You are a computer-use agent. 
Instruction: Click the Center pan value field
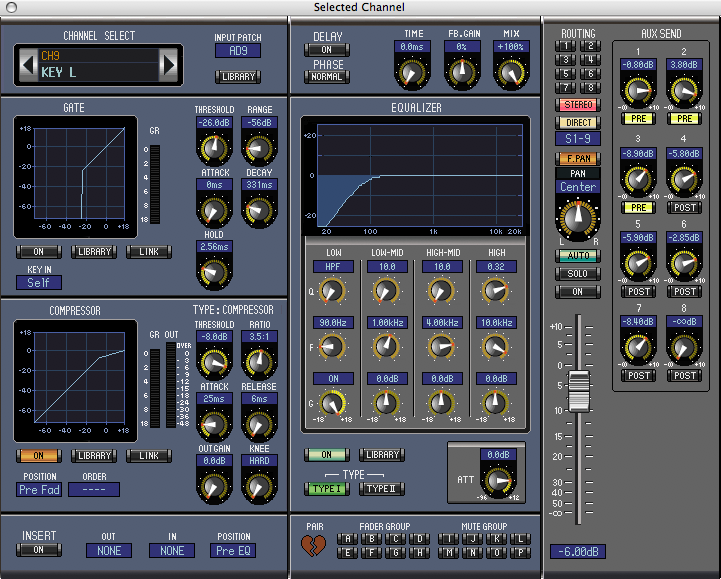(578, 187)
